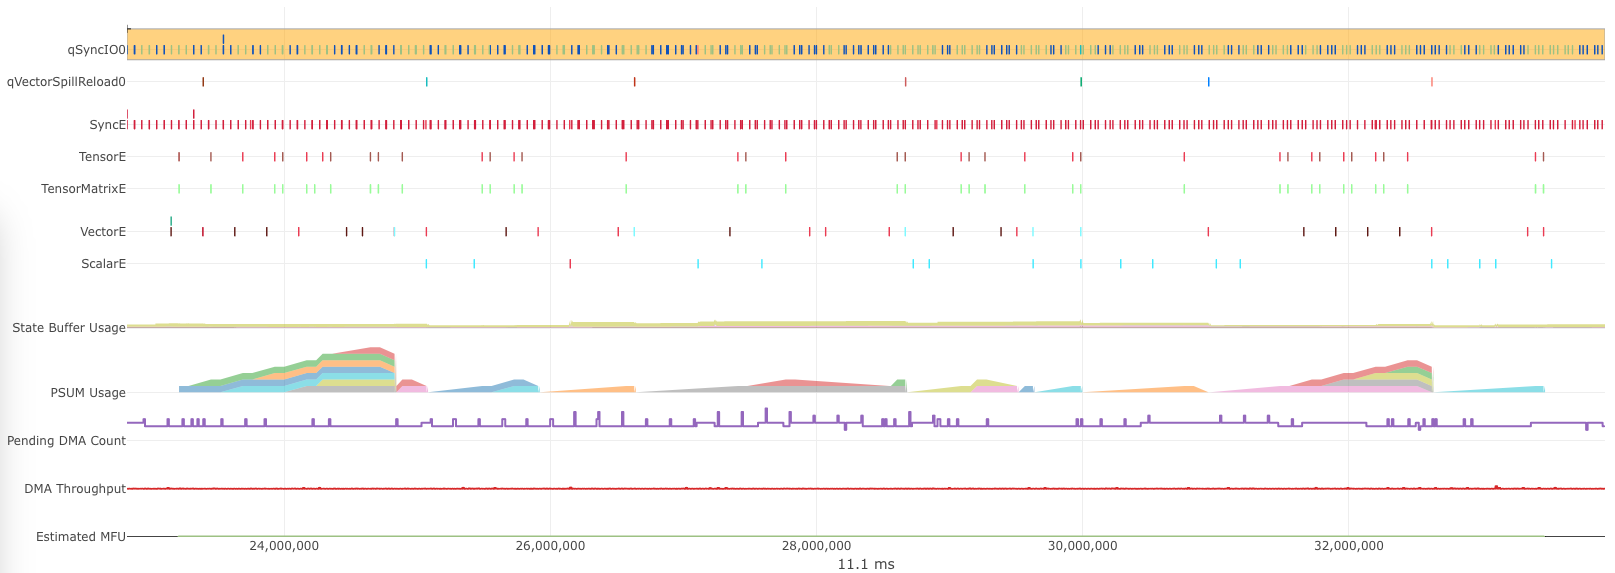Click the 11.1 ms axis title

tap(865, 564)
